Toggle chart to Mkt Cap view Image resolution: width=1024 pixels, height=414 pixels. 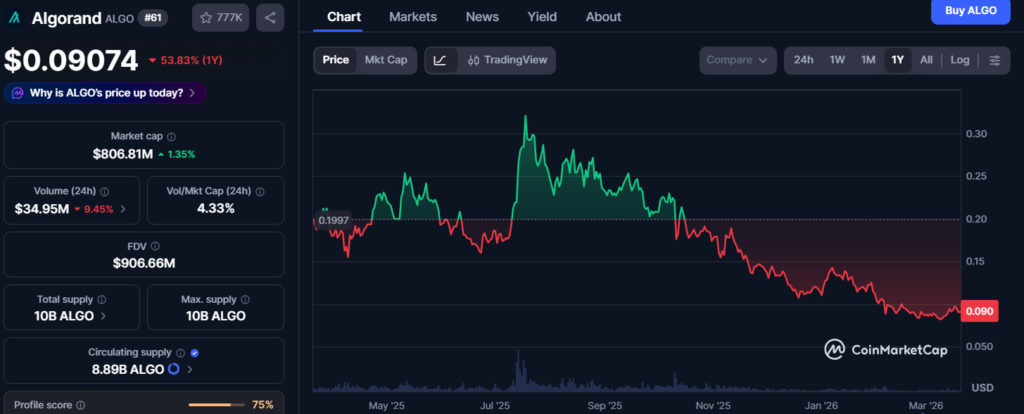385,60
